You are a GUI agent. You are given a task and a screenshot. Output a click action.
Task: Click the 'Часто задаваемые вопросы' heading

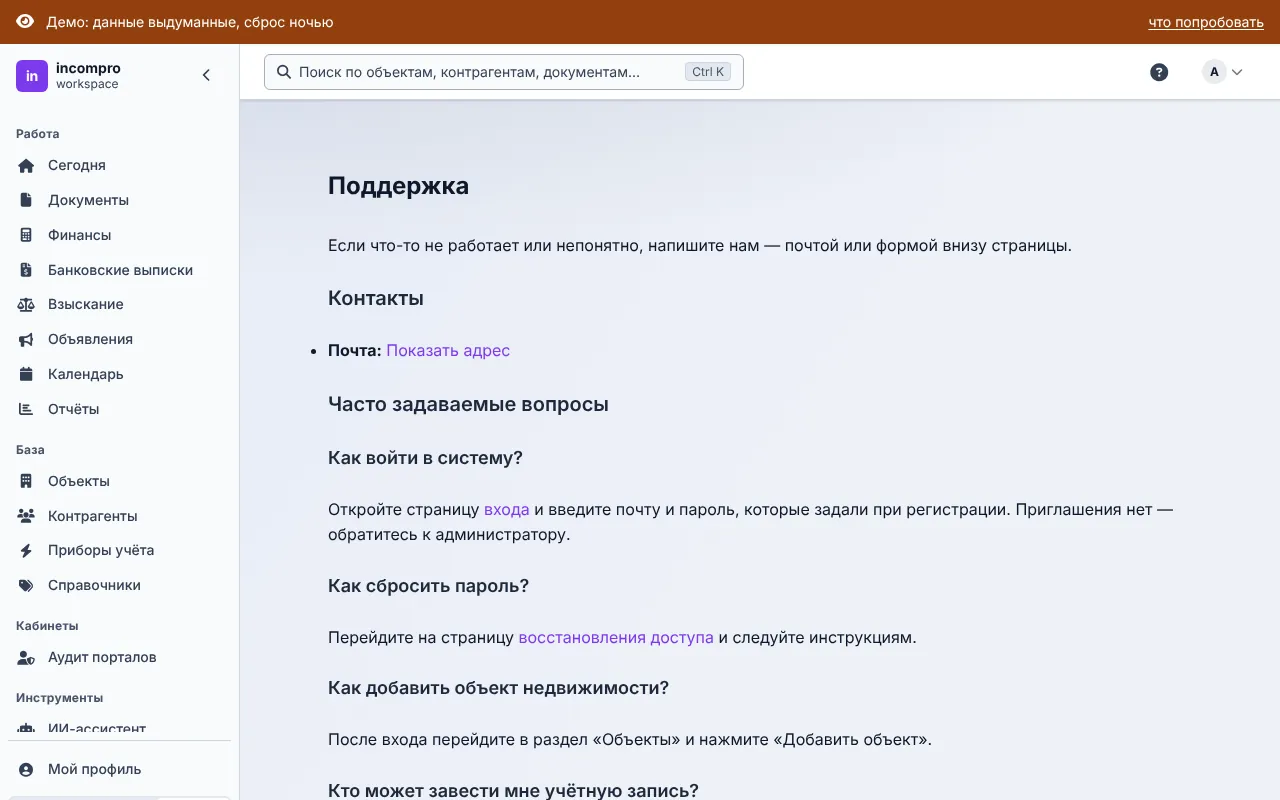(x=468, y=404)
